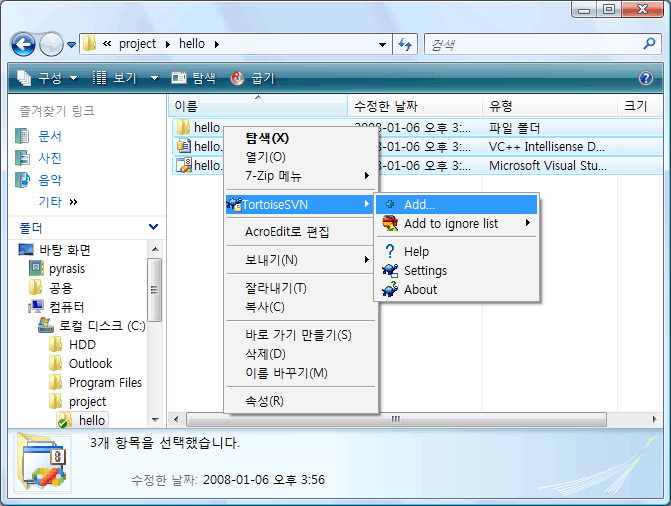
Task: Open the 보기 toolbar dropdown arrow
Action: 154,78
